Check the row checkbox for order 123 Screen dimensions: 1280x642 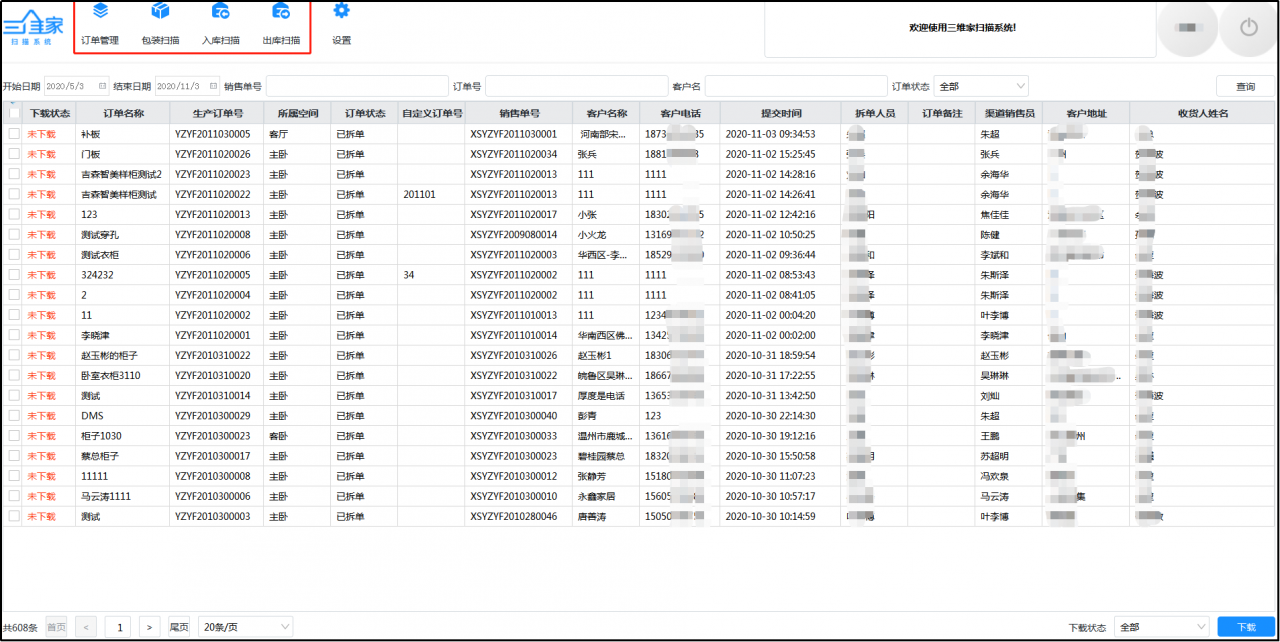[14, 214]
